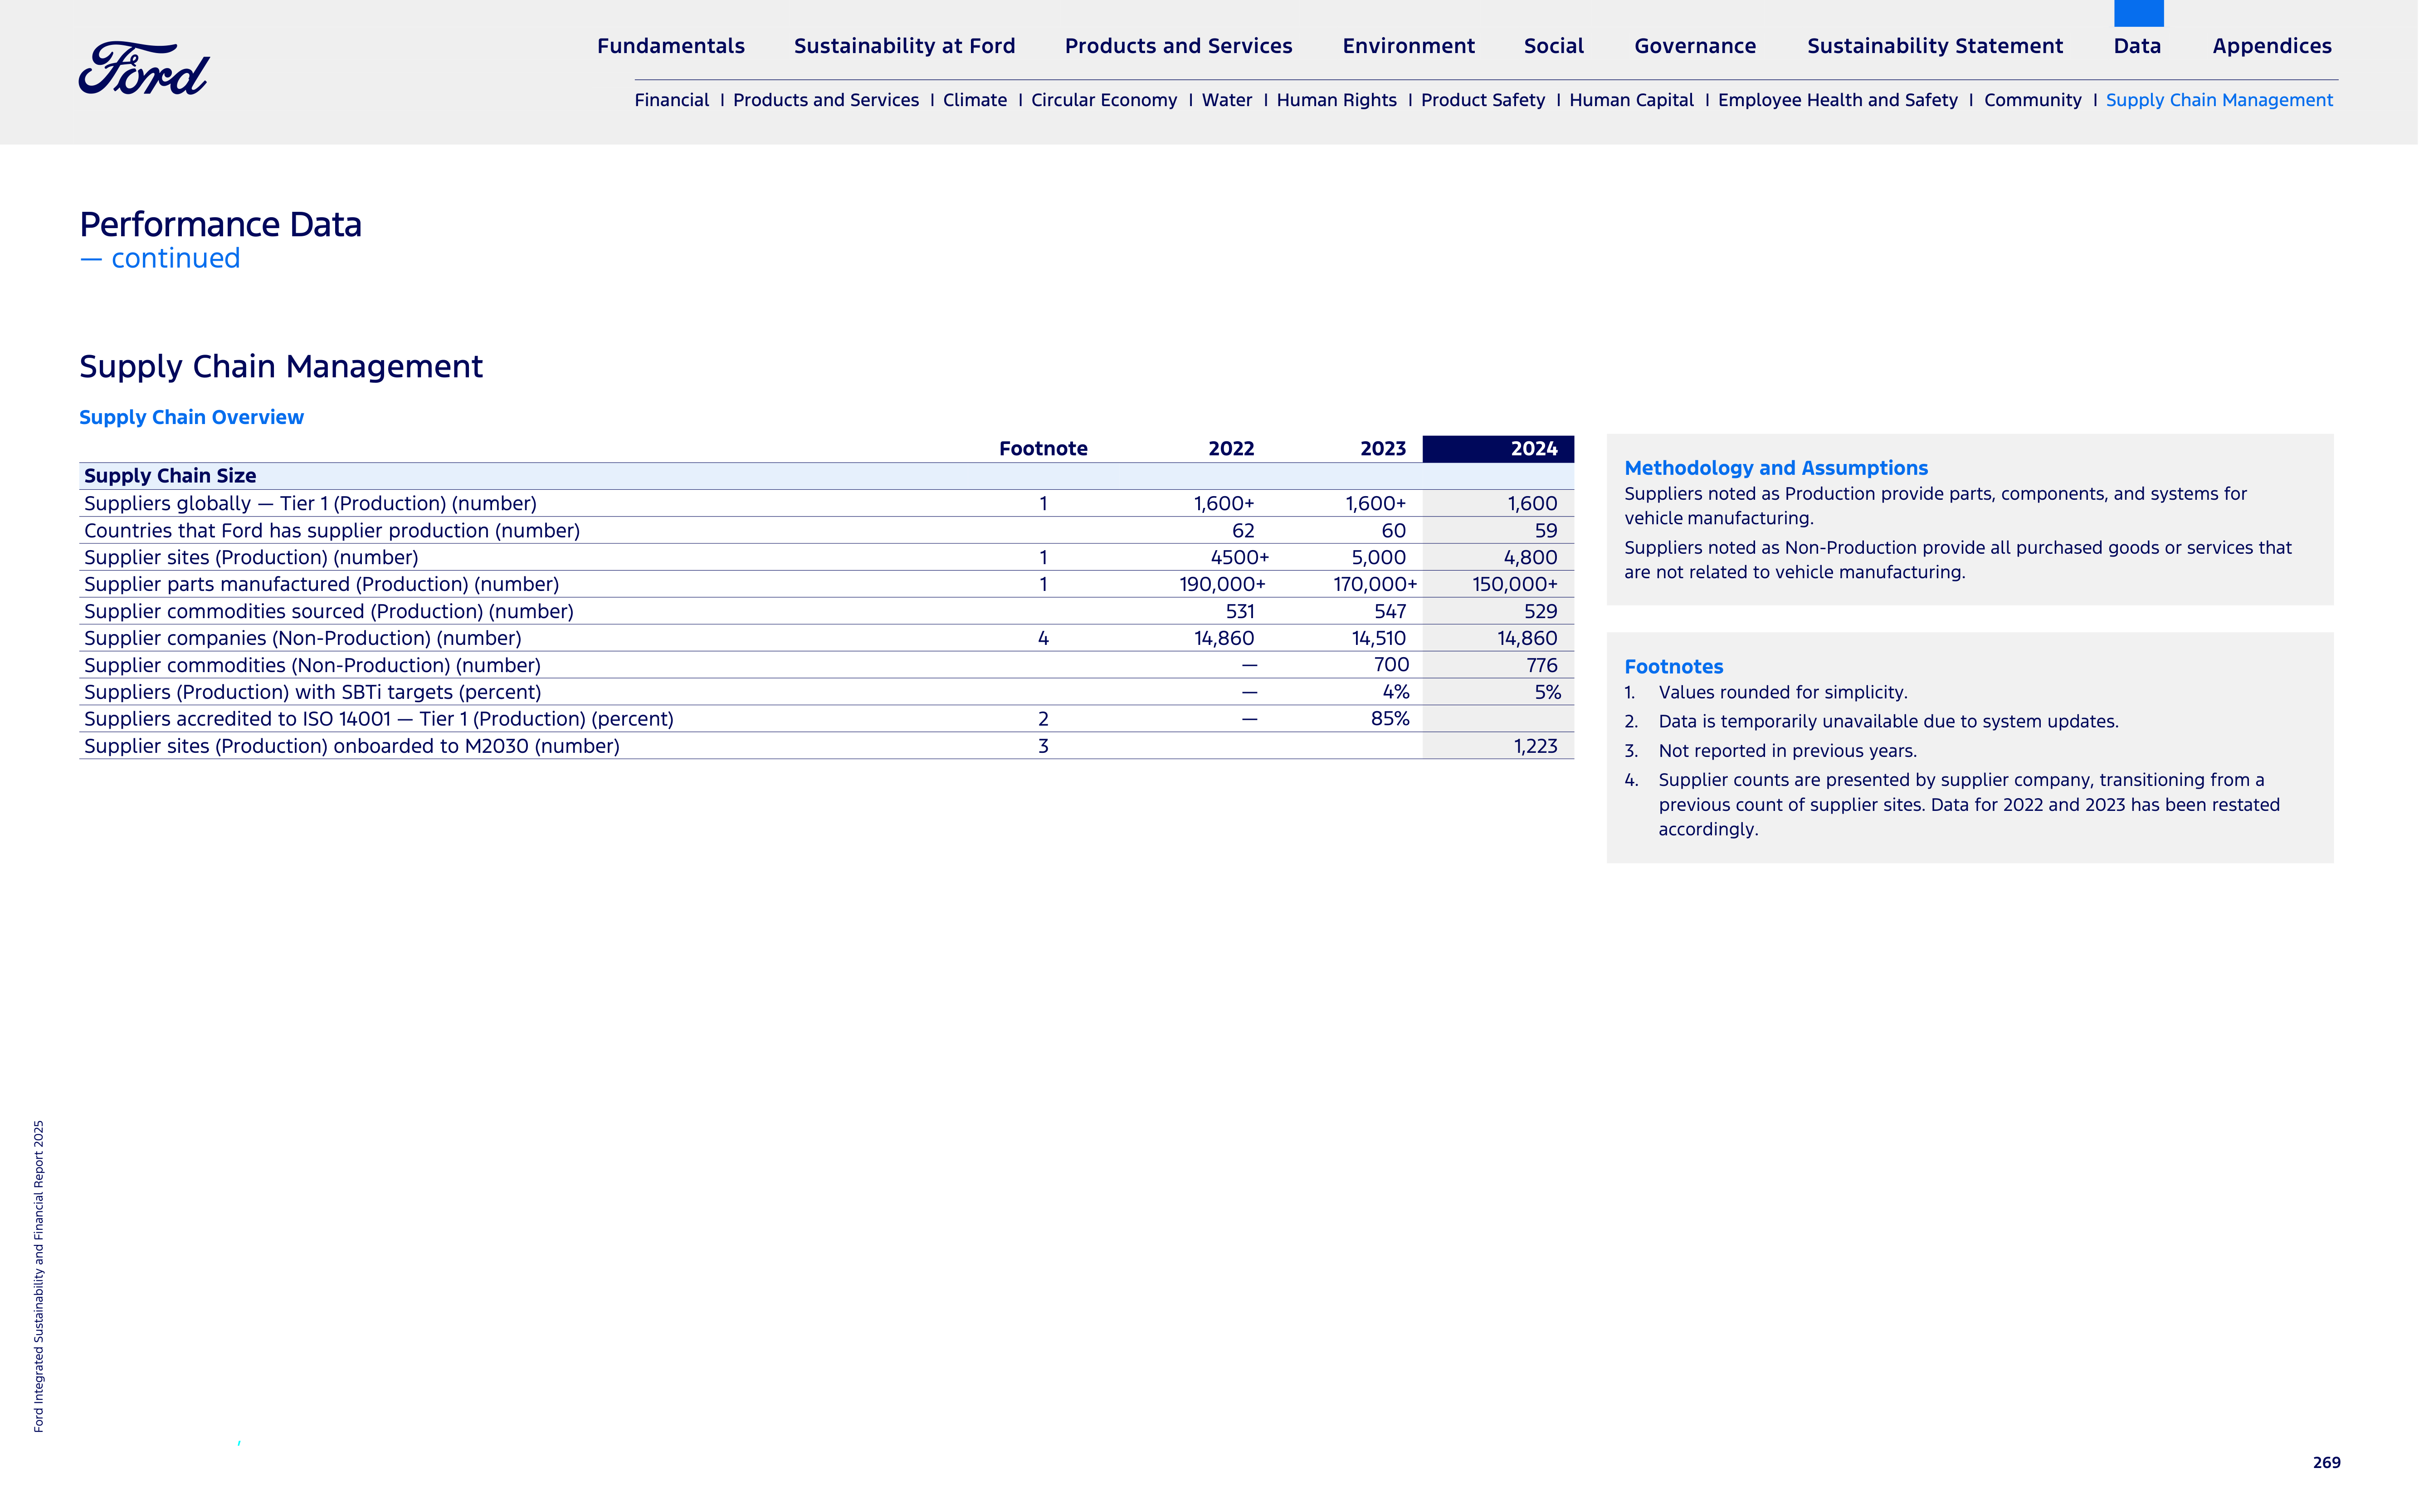
Task: Select the Methodology and Assumptions heading
Action: point(1776,468)
